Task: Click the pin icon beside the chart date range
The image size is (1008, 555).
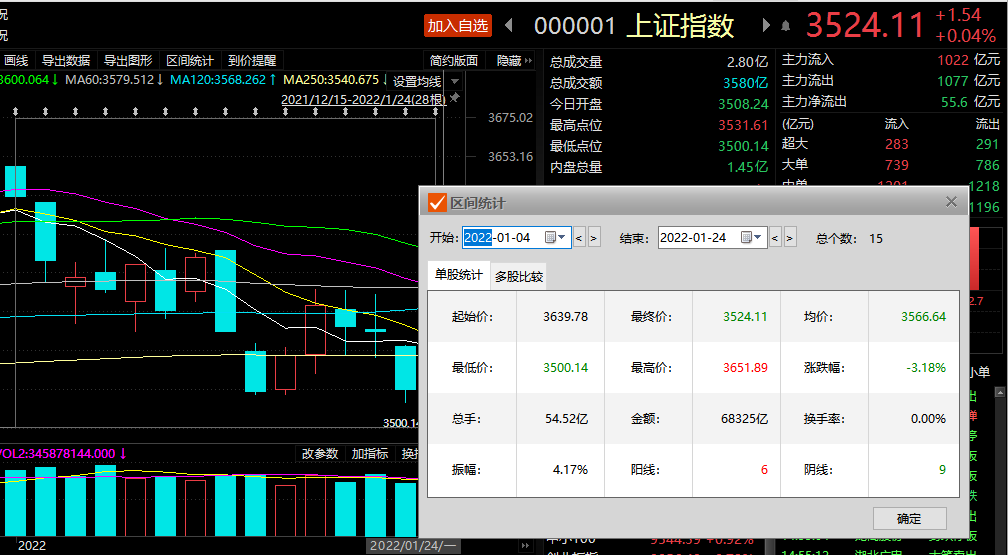Action: coord(455,98)
